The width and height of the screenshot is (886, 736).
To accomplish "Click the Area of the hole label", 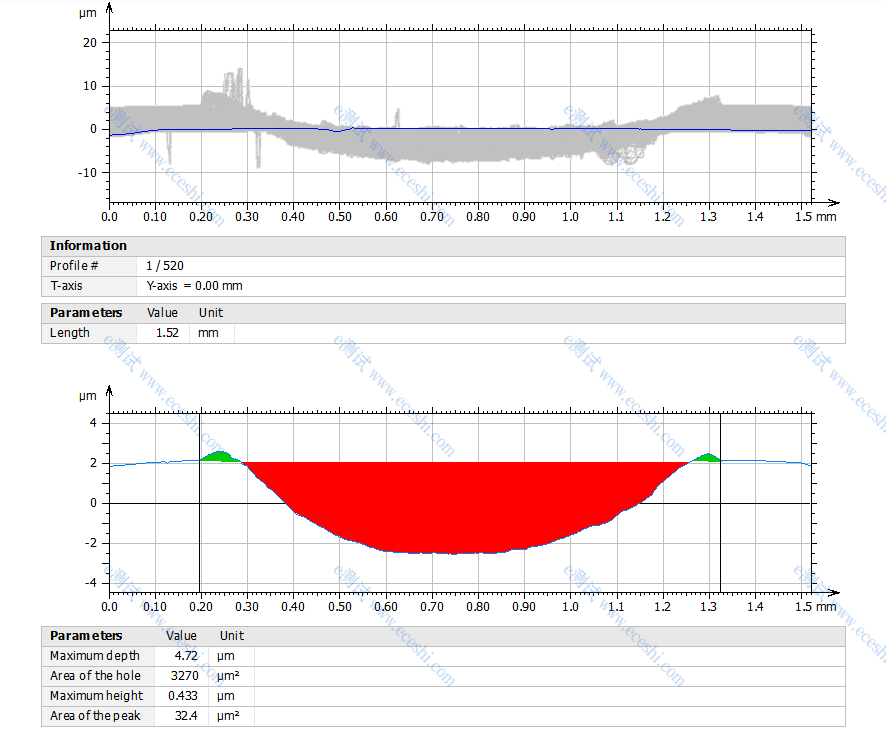I will coord(95,676).
